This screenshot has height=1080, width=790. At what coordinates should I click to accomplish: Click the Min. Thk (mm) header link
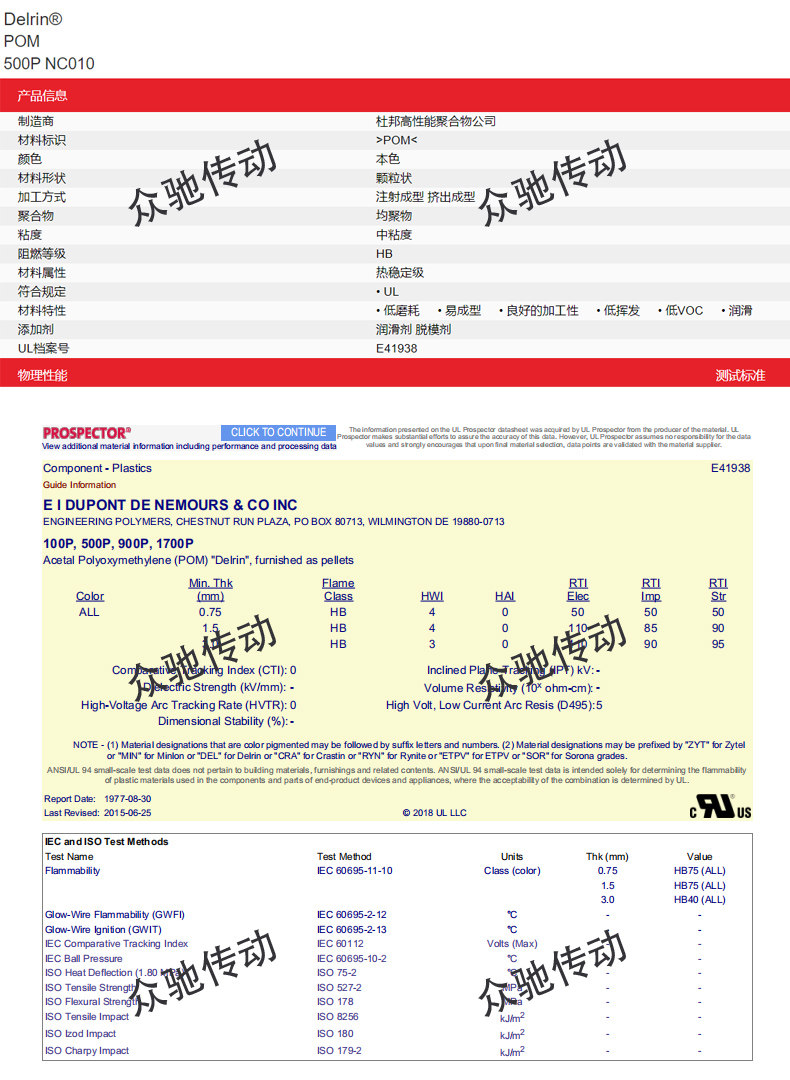pos(211,590)
